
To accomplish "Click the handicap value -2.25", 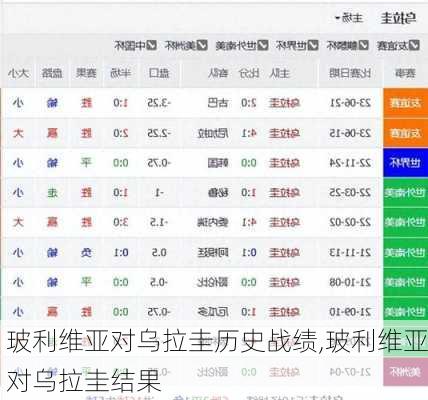I will 159,133.
